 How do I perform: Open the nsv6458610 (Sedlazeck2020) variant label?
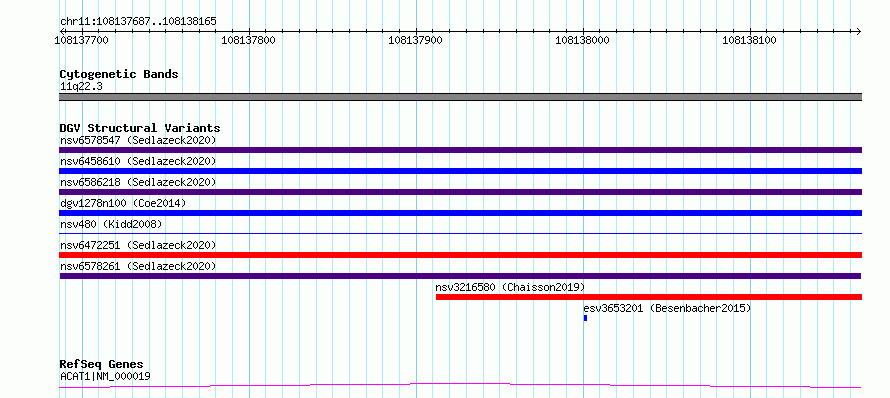click(138, 161)
